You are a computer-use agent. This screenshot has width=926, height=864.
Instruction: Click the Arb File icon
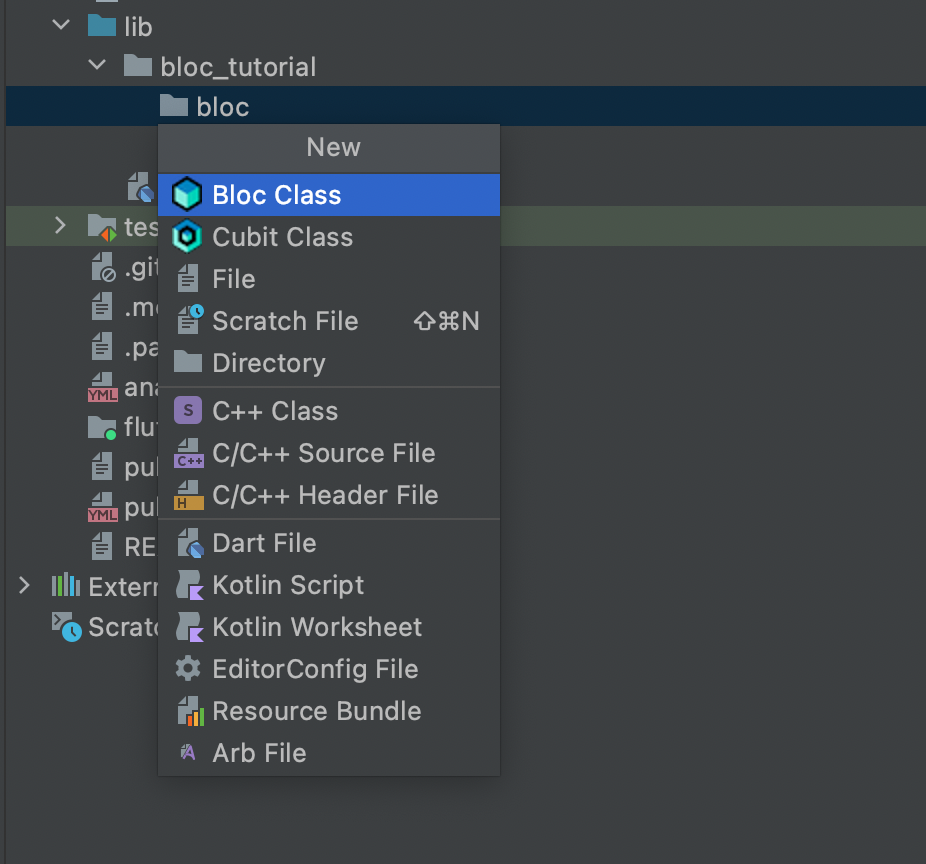pyautogui.click(x=188, y=753)
